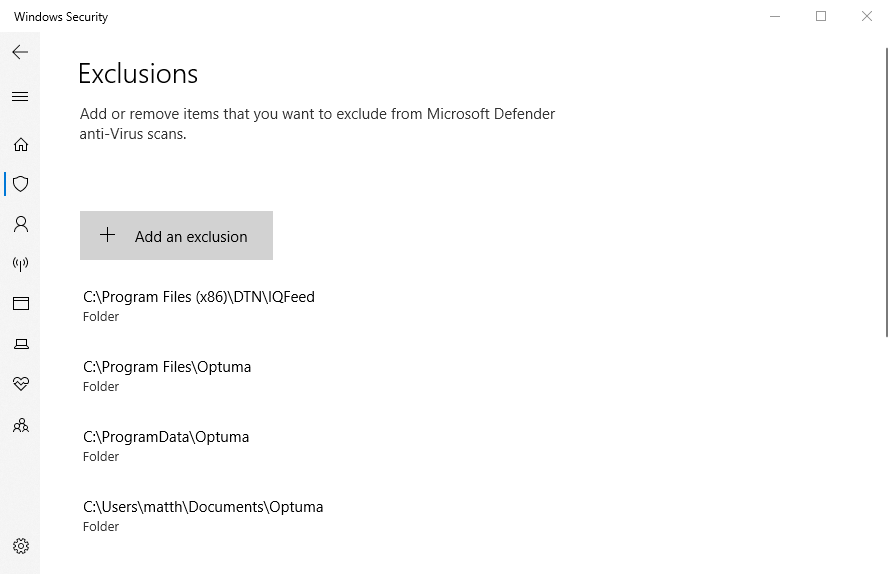This screenshot has width=890, height=574.
Task: Minimize the Windows Security window
Action: [775, 16]
